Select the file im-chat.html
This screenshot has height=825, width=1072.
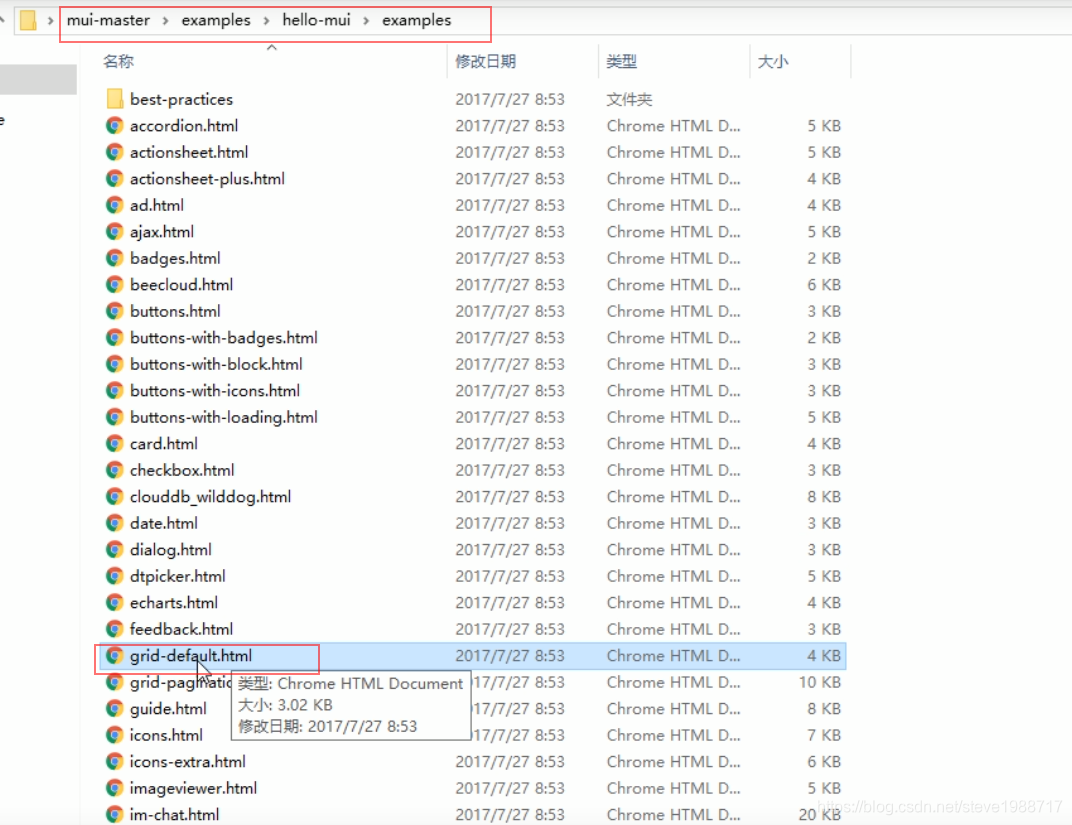click(x=174, y=815)
